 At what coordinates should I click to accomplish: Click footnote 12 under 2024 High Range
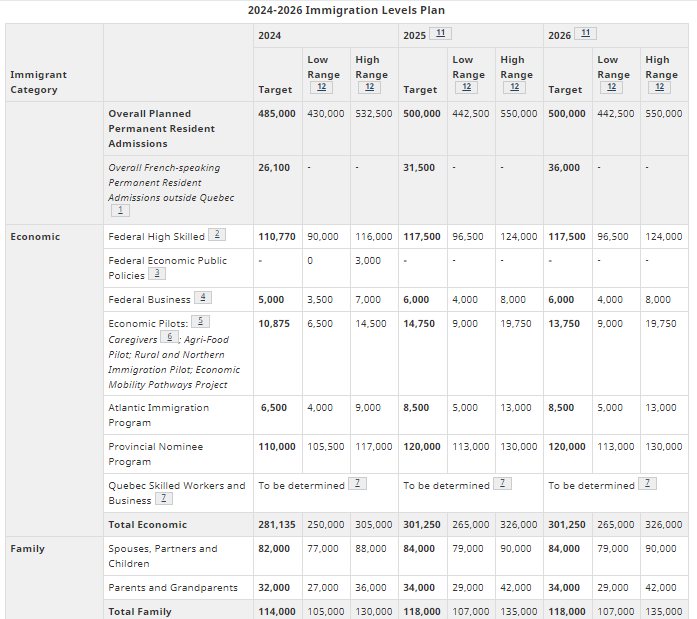point(371,88)
